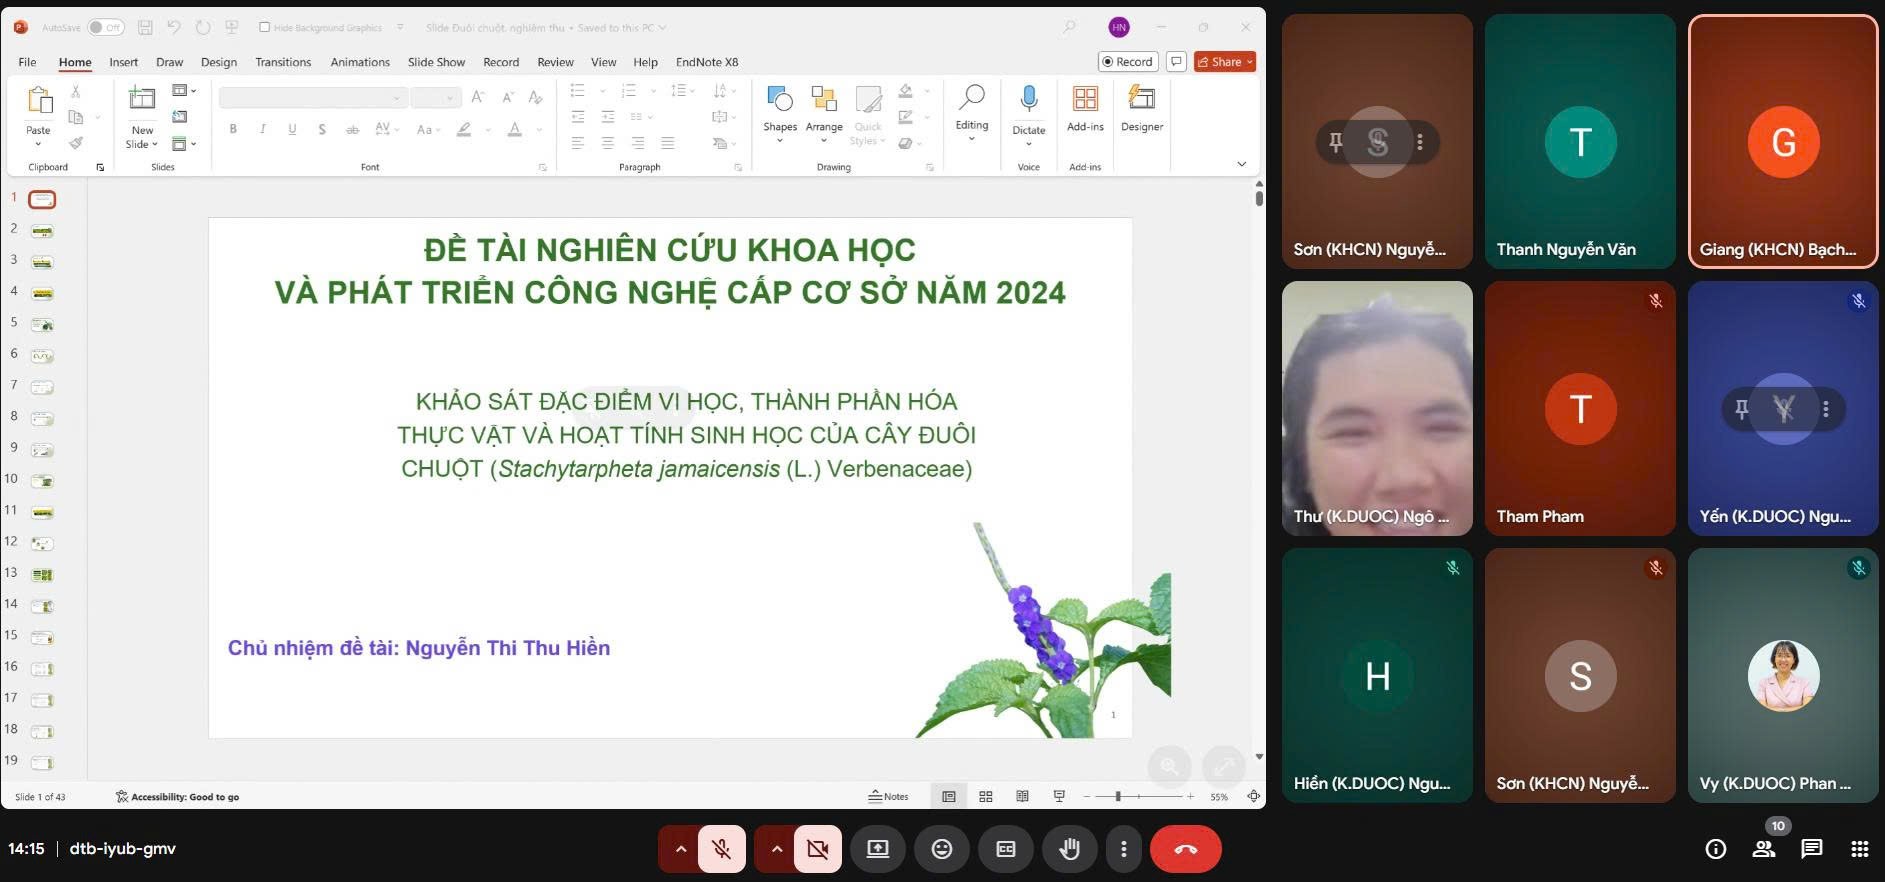This screenshot has width=1885, height=882.
Task: Hang up with the red leave call button
Action: pyautogui.click(x=1185, y=849)
